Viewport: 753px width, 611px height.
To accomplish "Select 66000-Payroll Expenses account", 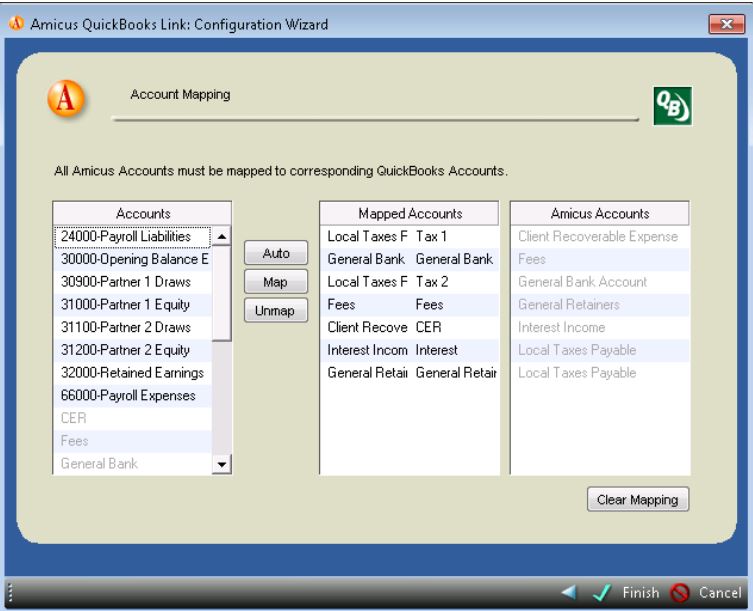I will click(133, 396).
